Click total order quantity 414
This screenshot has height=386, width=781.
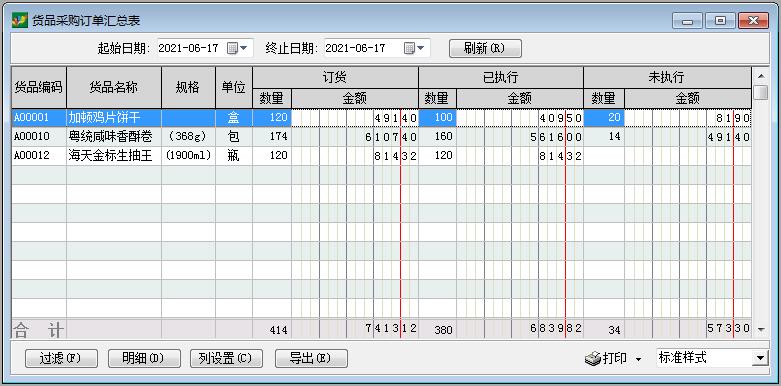click(272, 330)
